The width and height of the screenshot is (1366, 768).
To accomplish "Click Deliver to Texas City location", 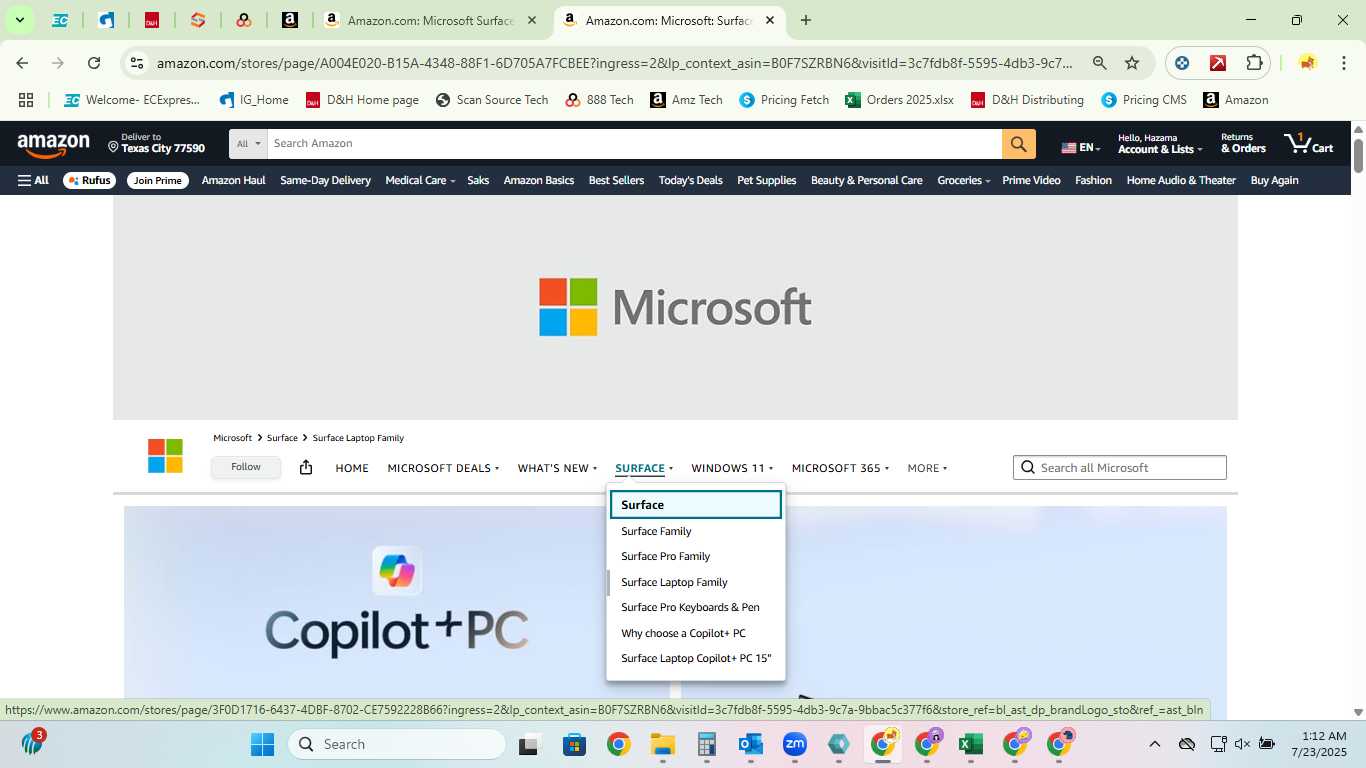I will (x=157, y=143).
